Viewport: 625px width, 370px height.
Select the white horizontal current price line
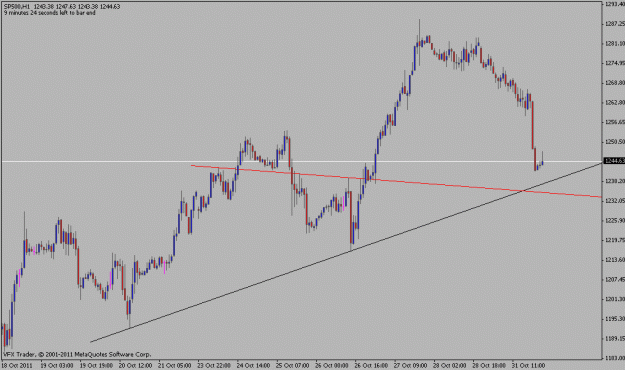pos(301,161)
